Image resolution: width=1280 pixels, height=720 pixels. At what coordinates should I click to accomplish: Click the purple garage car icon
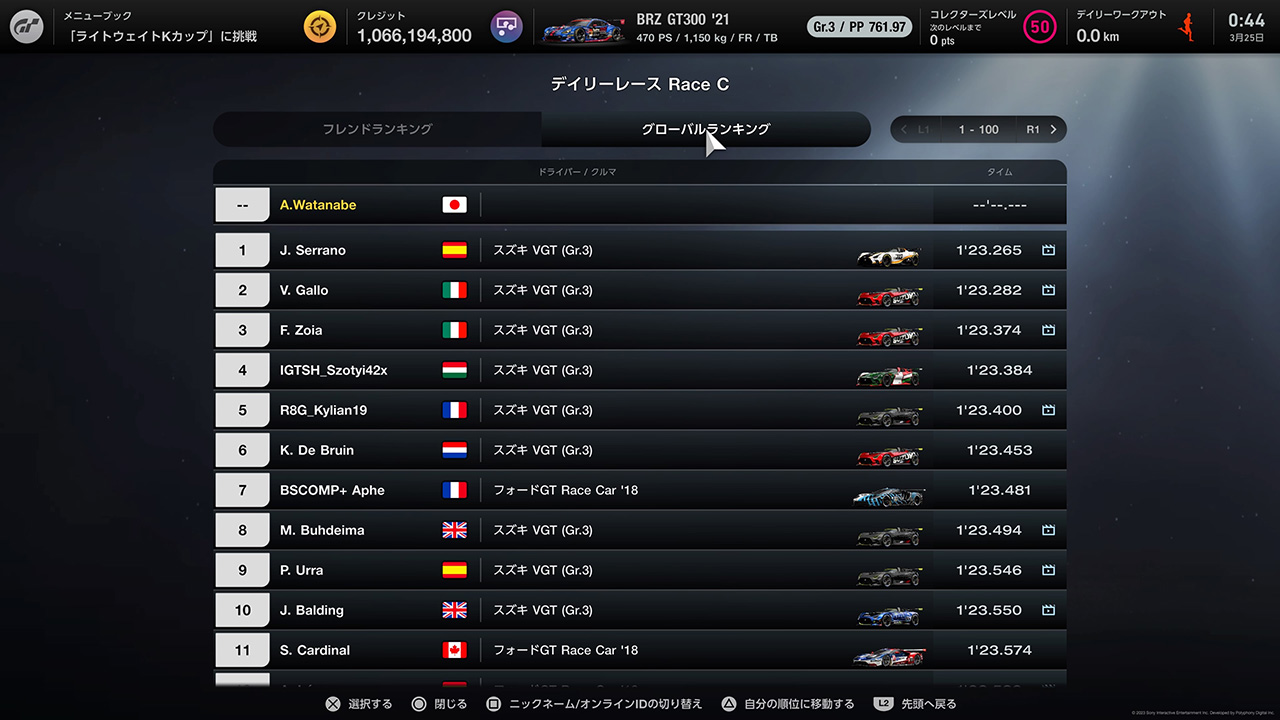click(x=507, y=27)
